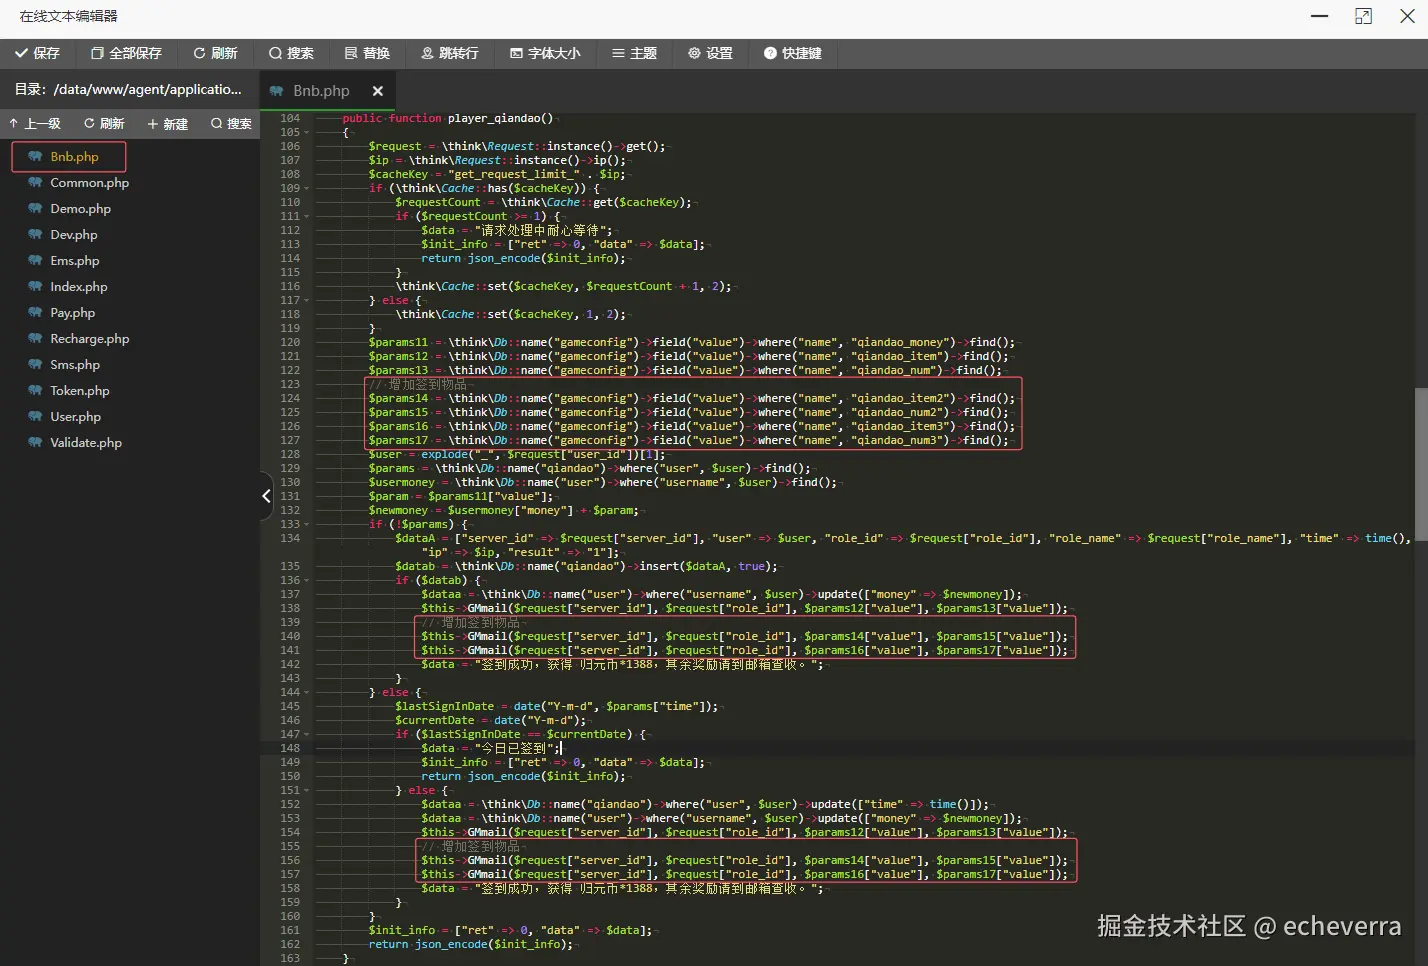
Task: Fold the if block at line 133
Action: click(307, 525)
